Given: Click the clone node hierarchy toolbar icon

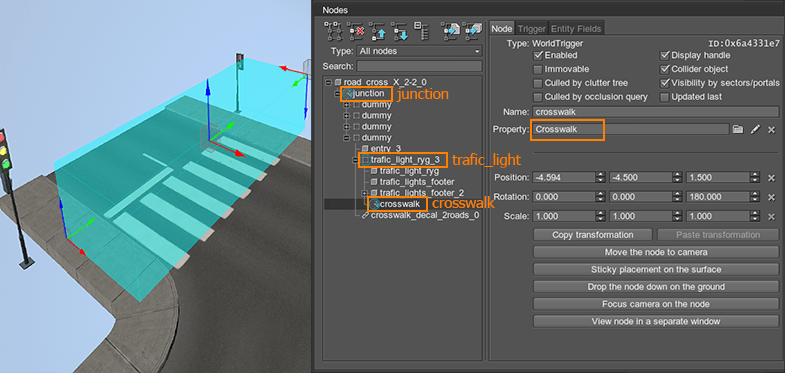Looking at the screenshot, I should tap(334, 31).
